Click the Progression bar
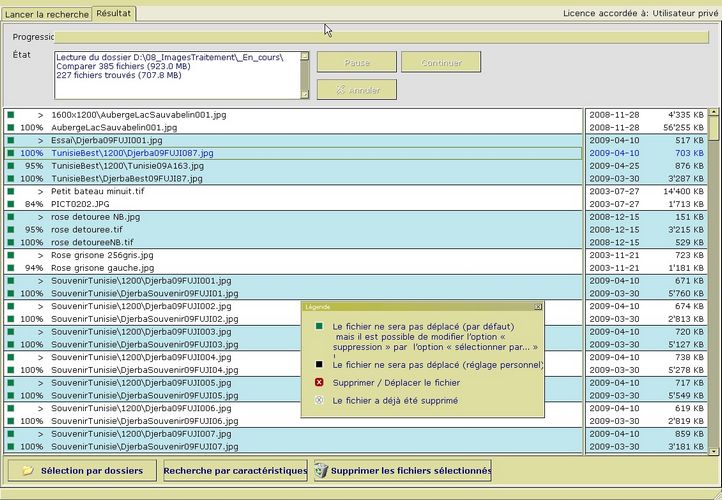 (x=380, y=37)
